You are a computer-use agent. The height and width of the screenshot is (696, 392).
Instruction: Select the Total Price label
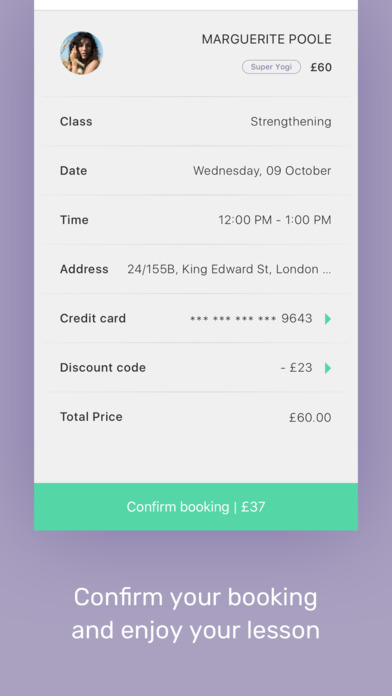(91, 417)
